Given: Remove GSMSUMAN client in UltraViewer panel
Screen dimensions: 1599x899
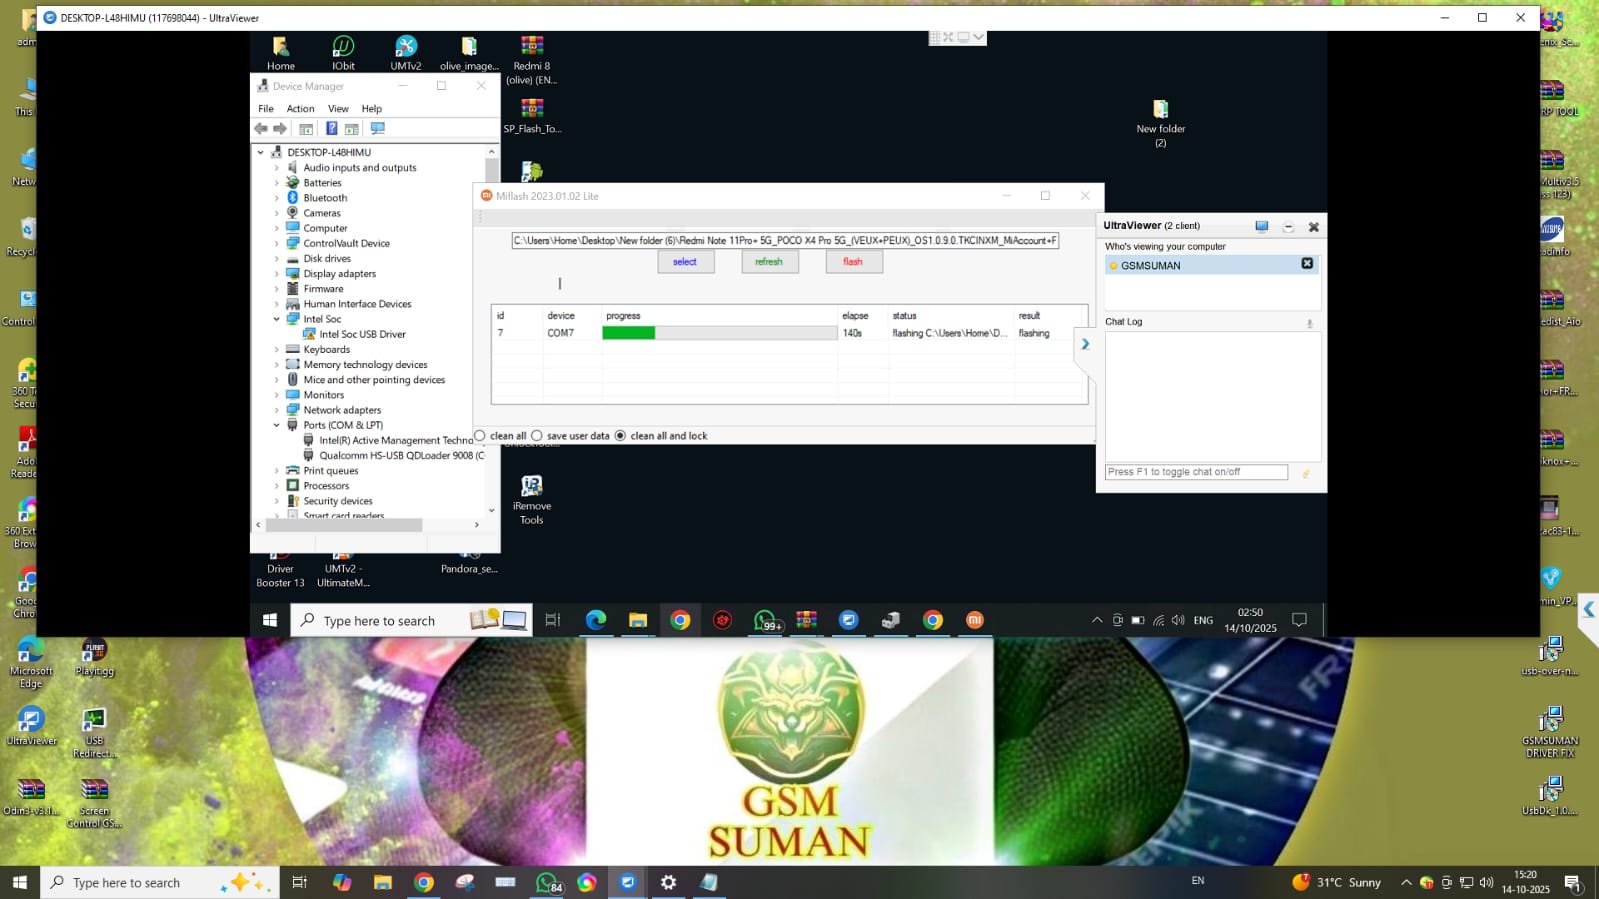Looking at the screenshot, I should coord(1307,263).
